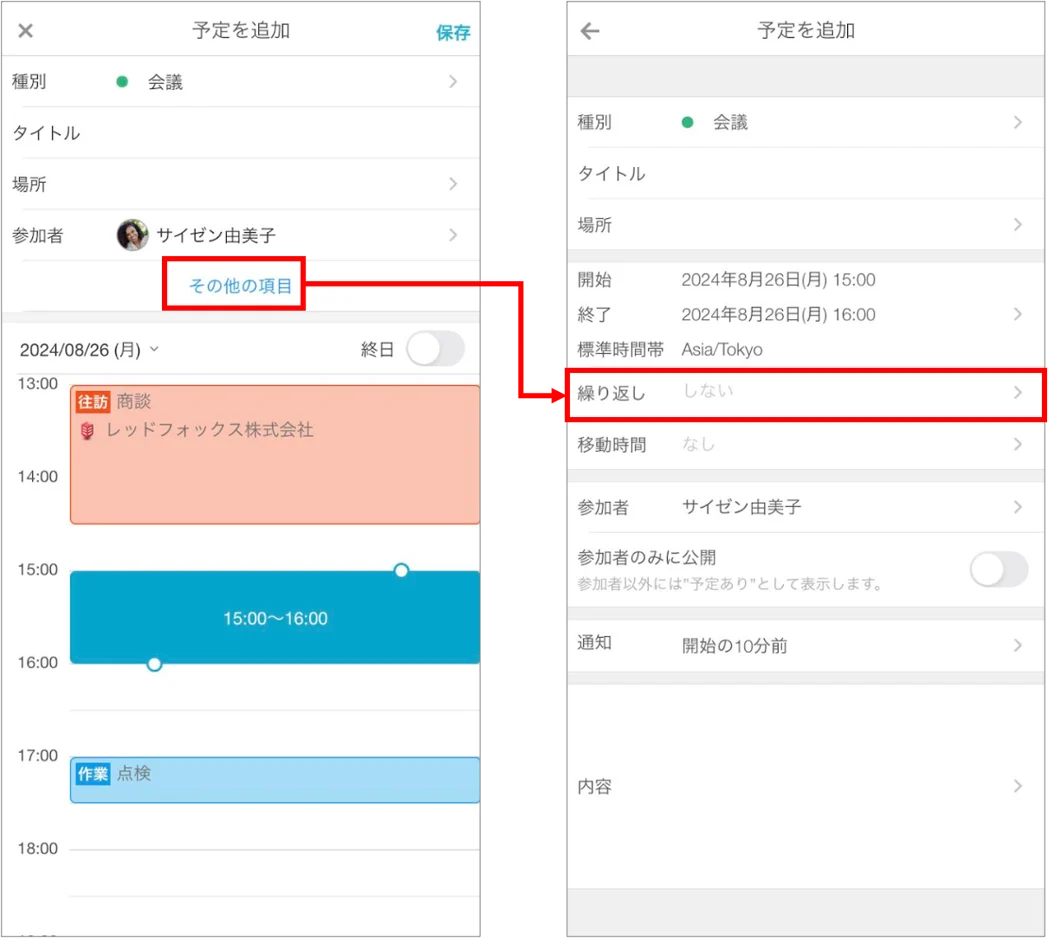Tap タイトル field on left screen

coord(241,133)
